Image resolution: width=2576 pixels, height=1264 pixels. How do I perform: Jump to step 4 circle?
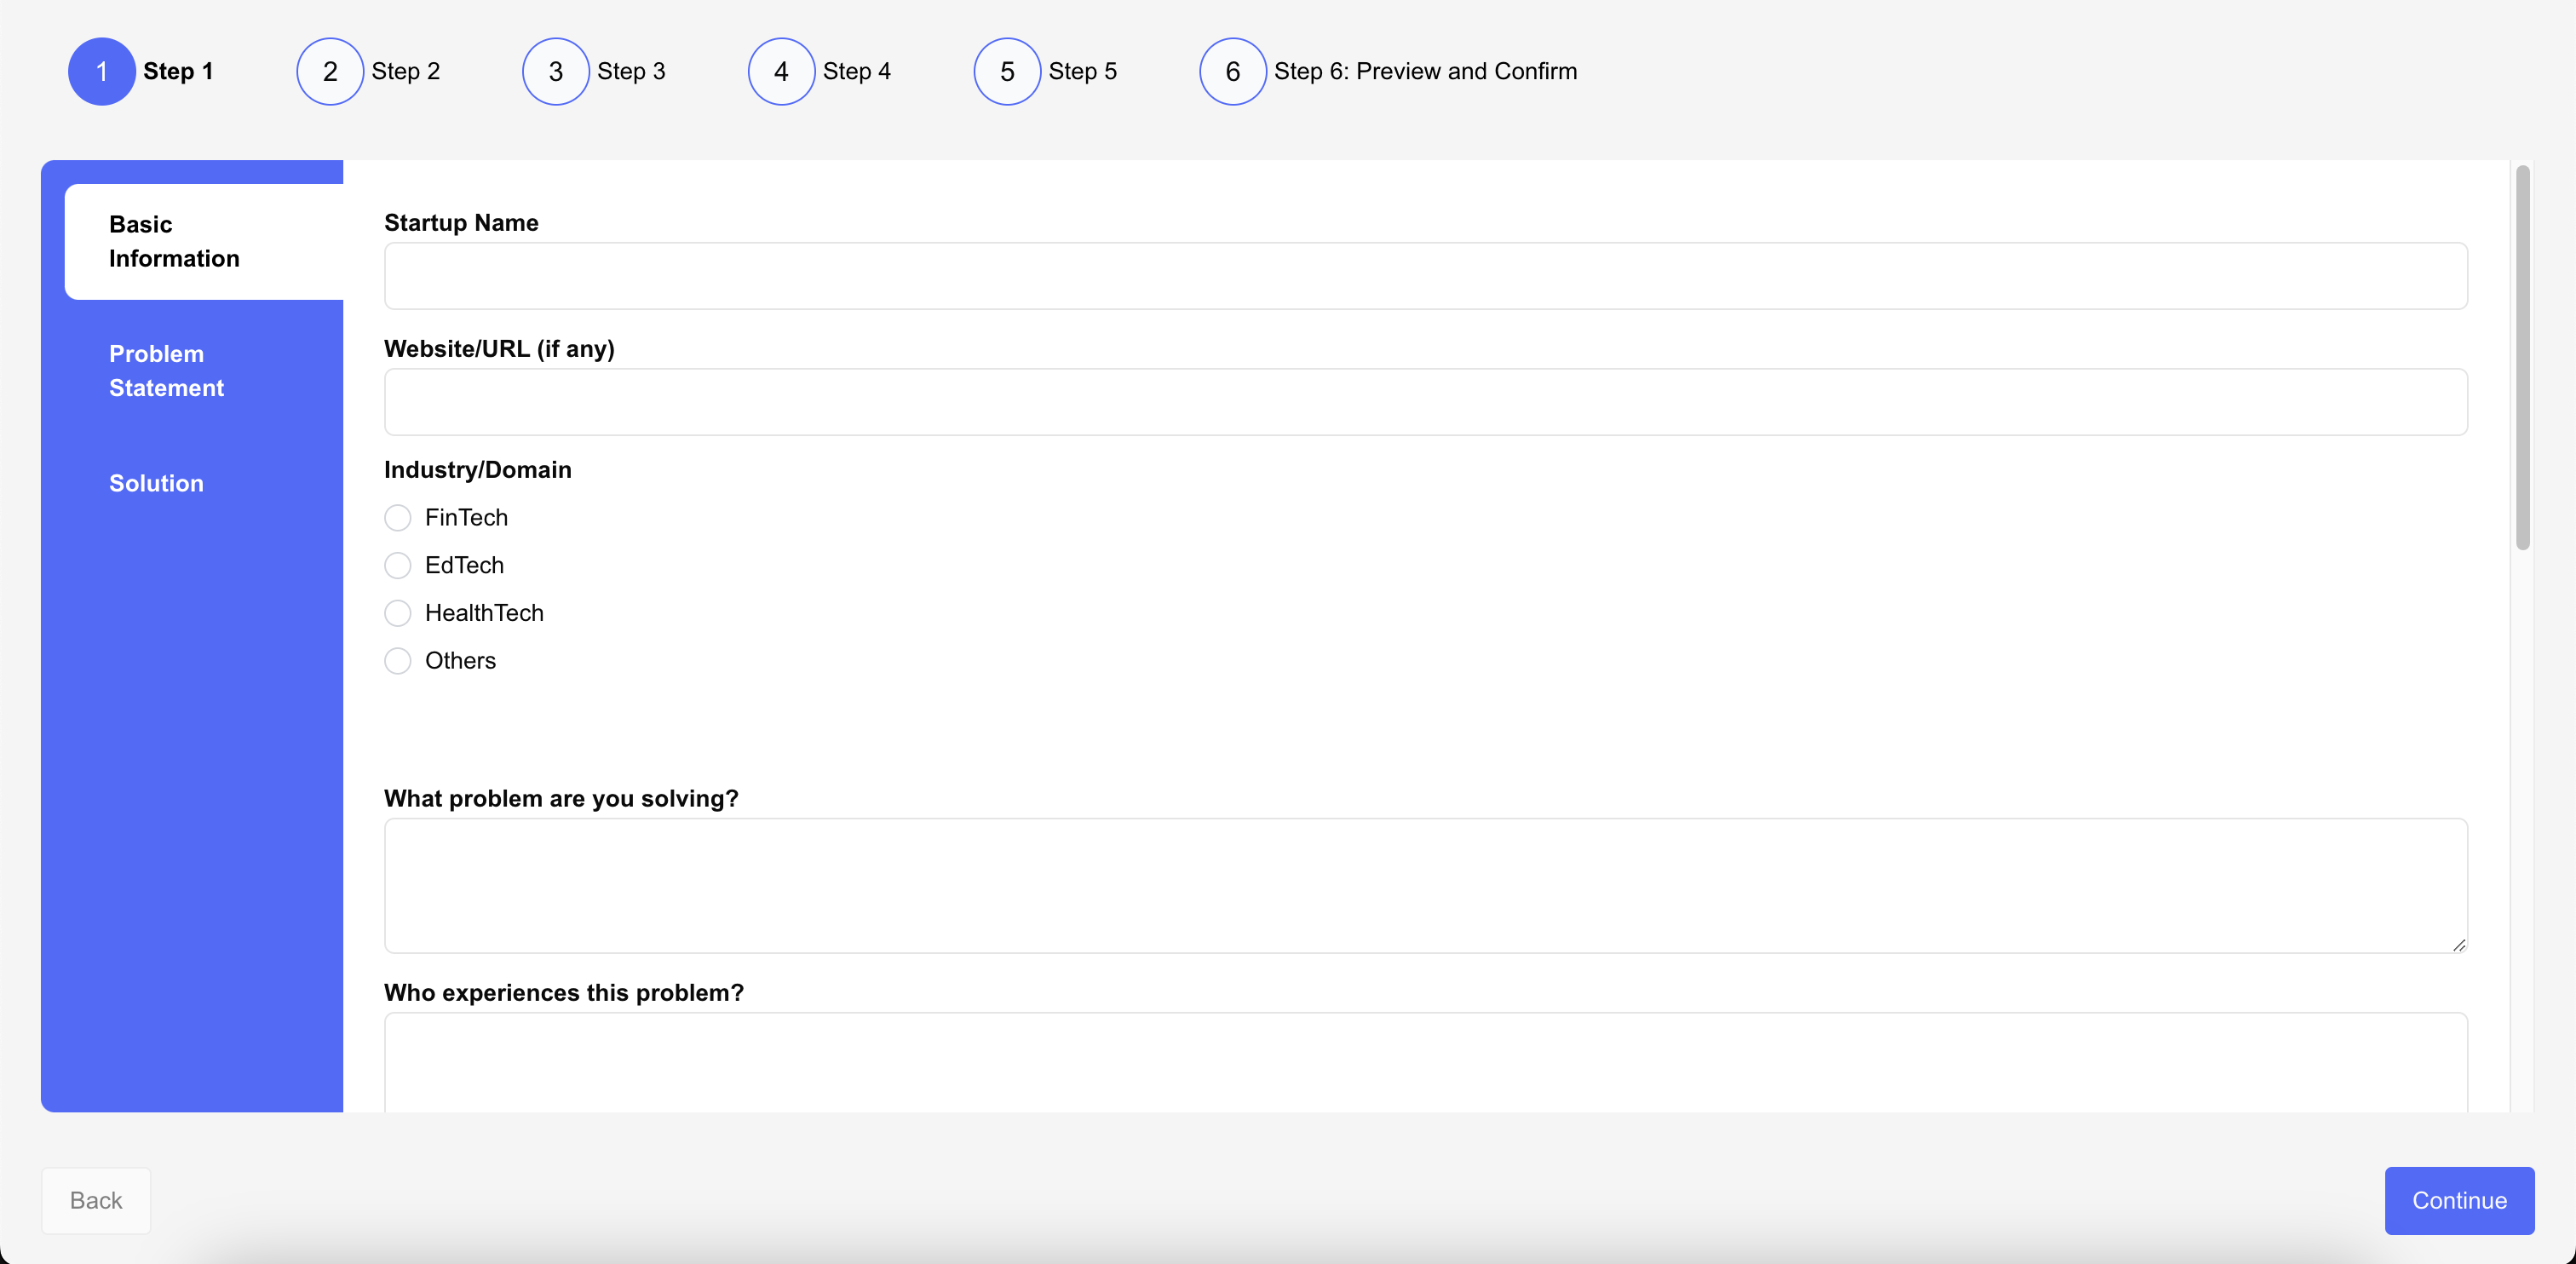[781, 71]
